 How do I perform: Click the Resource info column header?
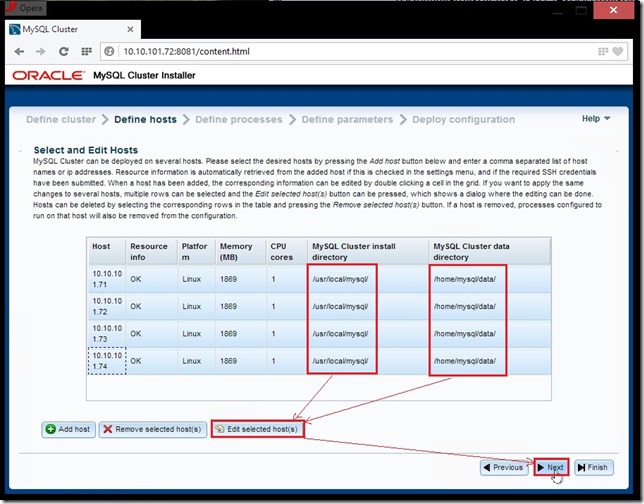[152, 251]
